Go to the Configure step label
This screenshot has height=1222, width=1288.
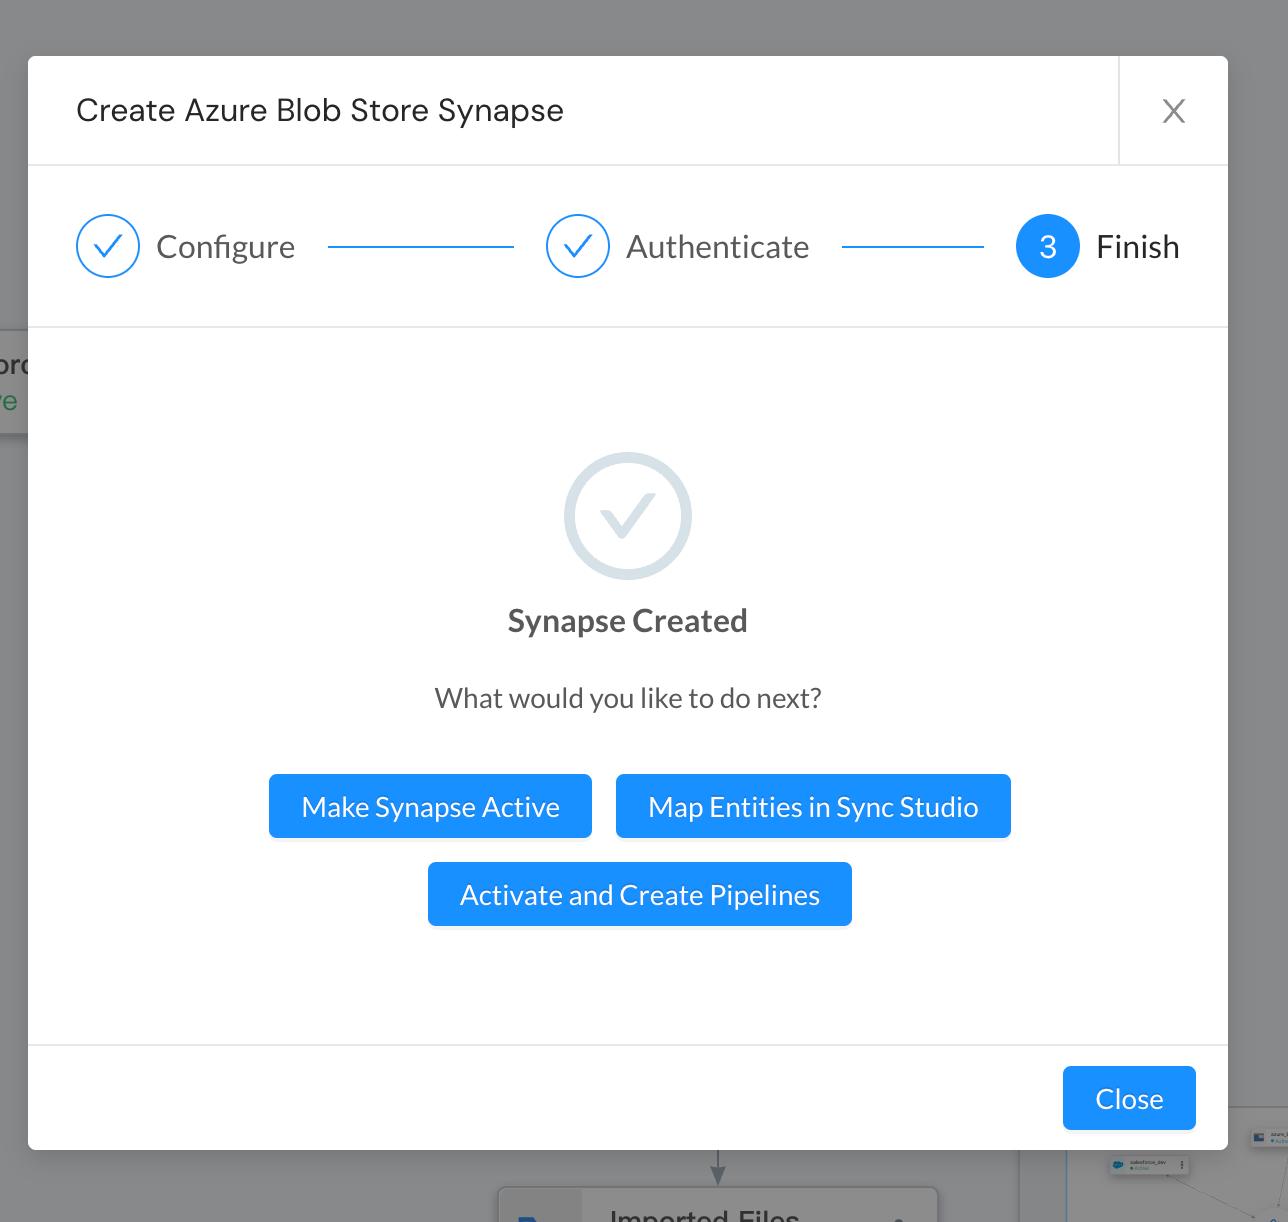226,247
